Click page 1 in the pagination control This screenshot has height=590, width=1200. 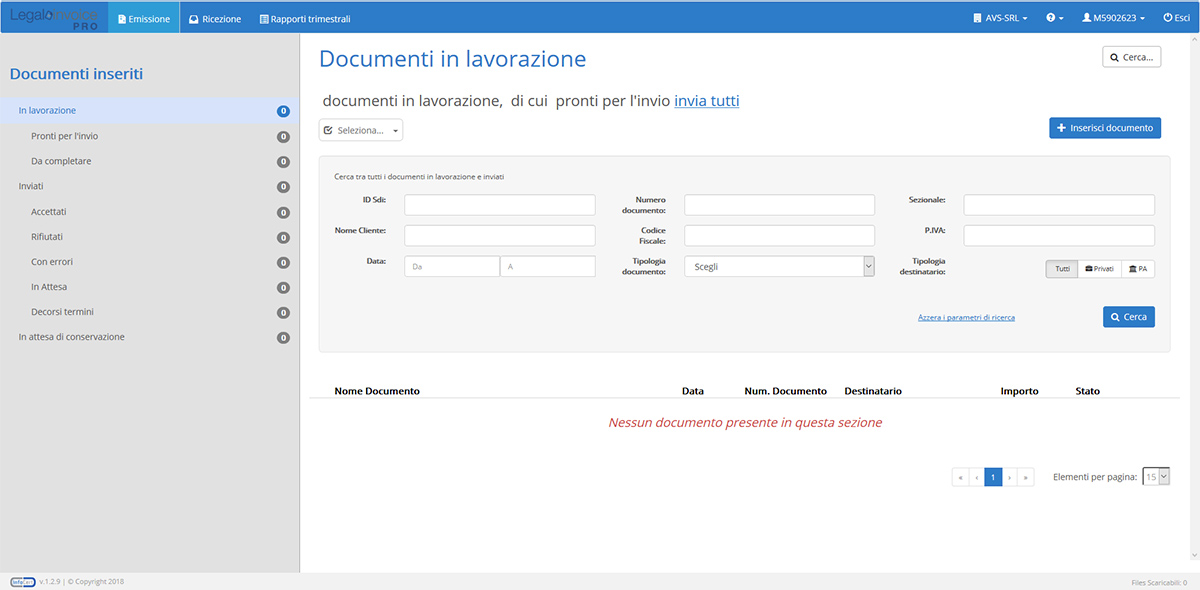993,477
